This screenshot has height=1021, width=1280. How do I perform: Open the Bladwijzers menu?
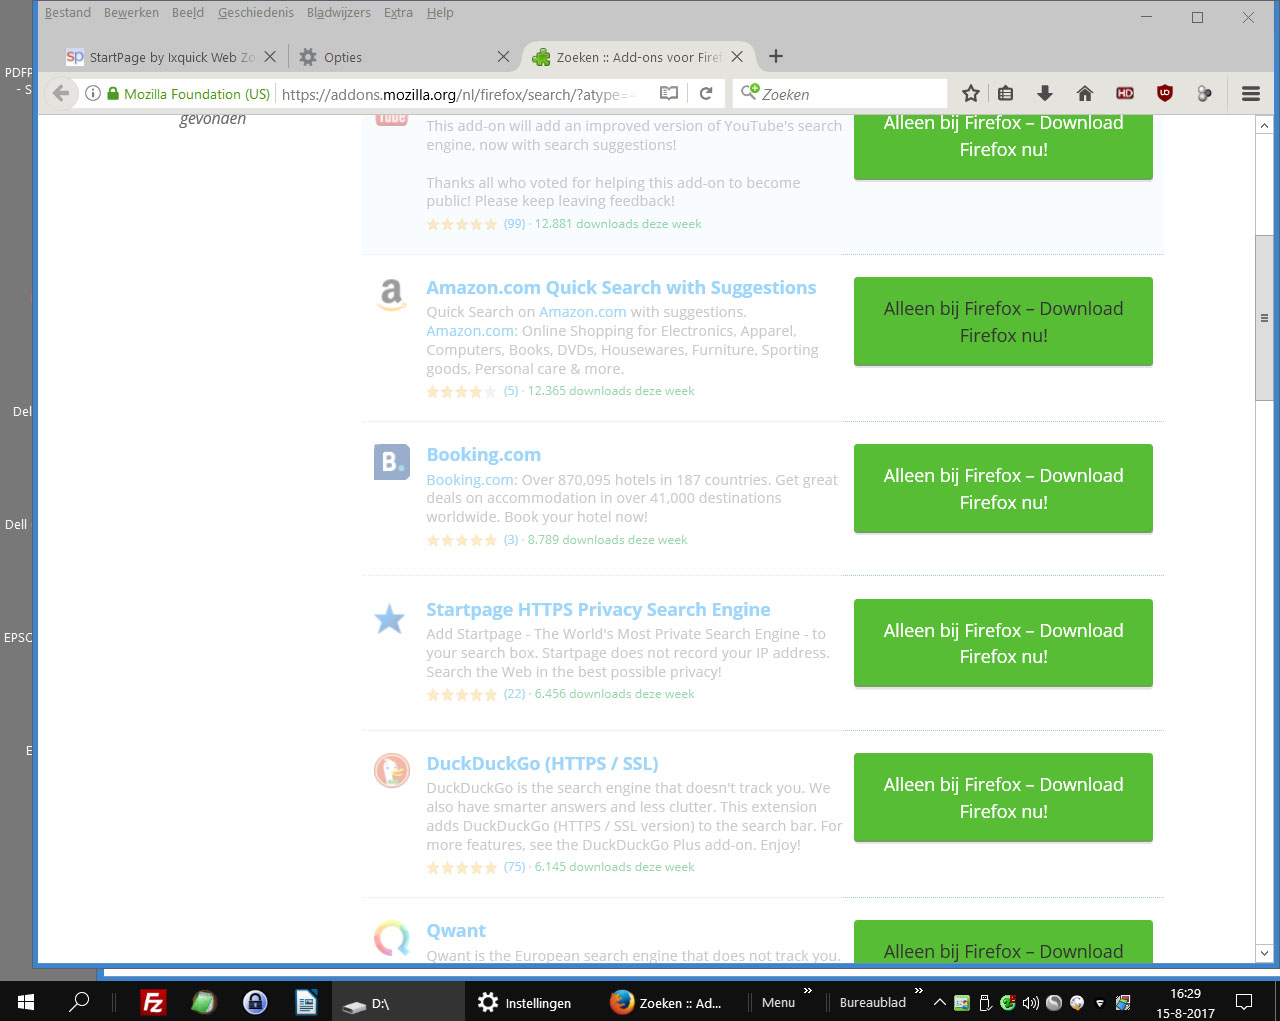pos(339,13)
